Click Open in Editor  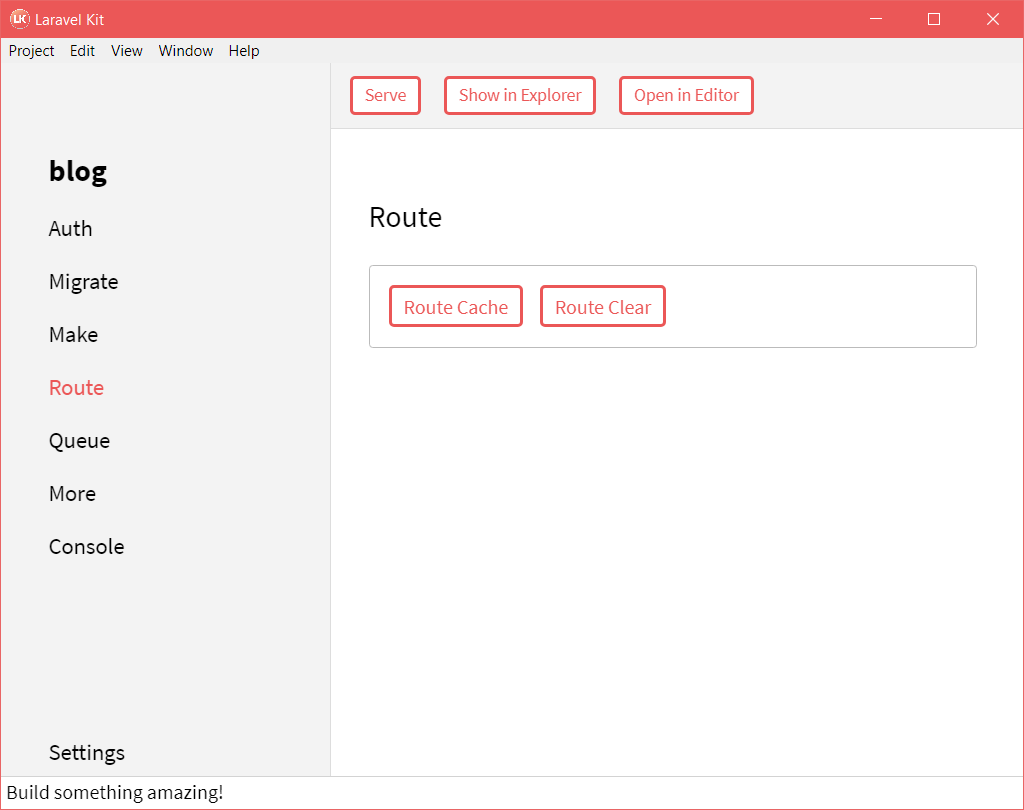tap(686, 95)
